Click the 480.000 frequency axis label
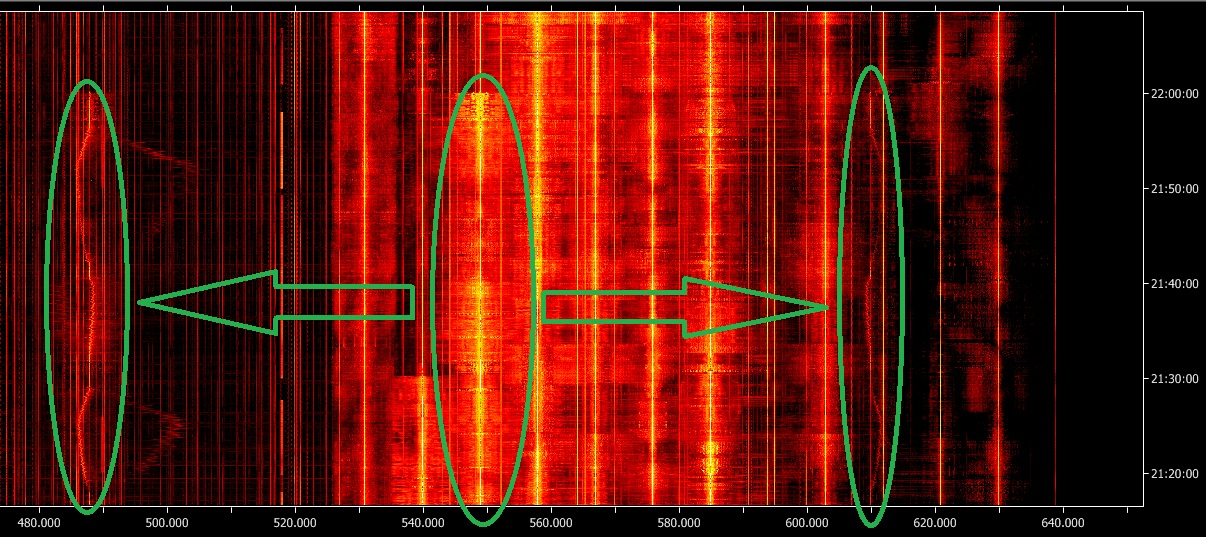This screenshot has width=1206, height=537. point(38,522)
